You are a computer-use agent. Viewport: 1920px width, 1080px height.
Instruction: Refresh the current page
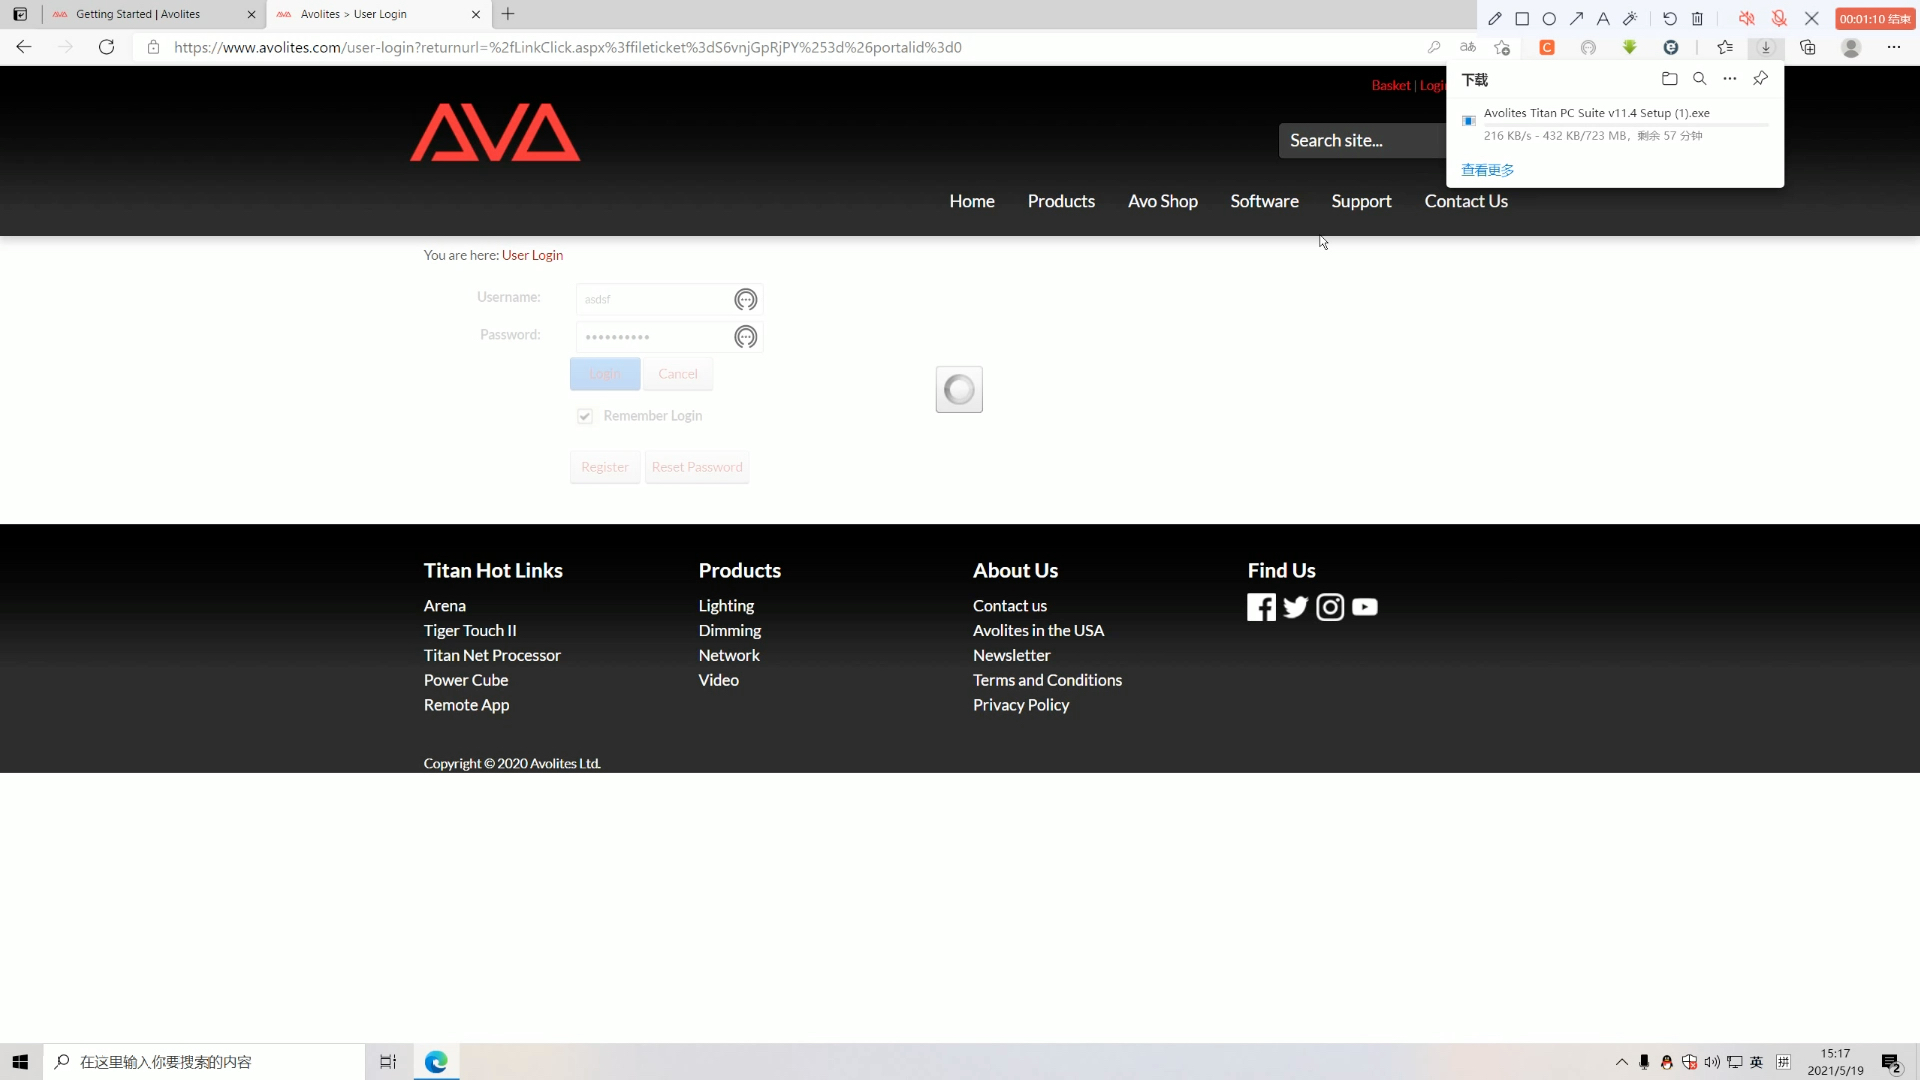[106, 47]
